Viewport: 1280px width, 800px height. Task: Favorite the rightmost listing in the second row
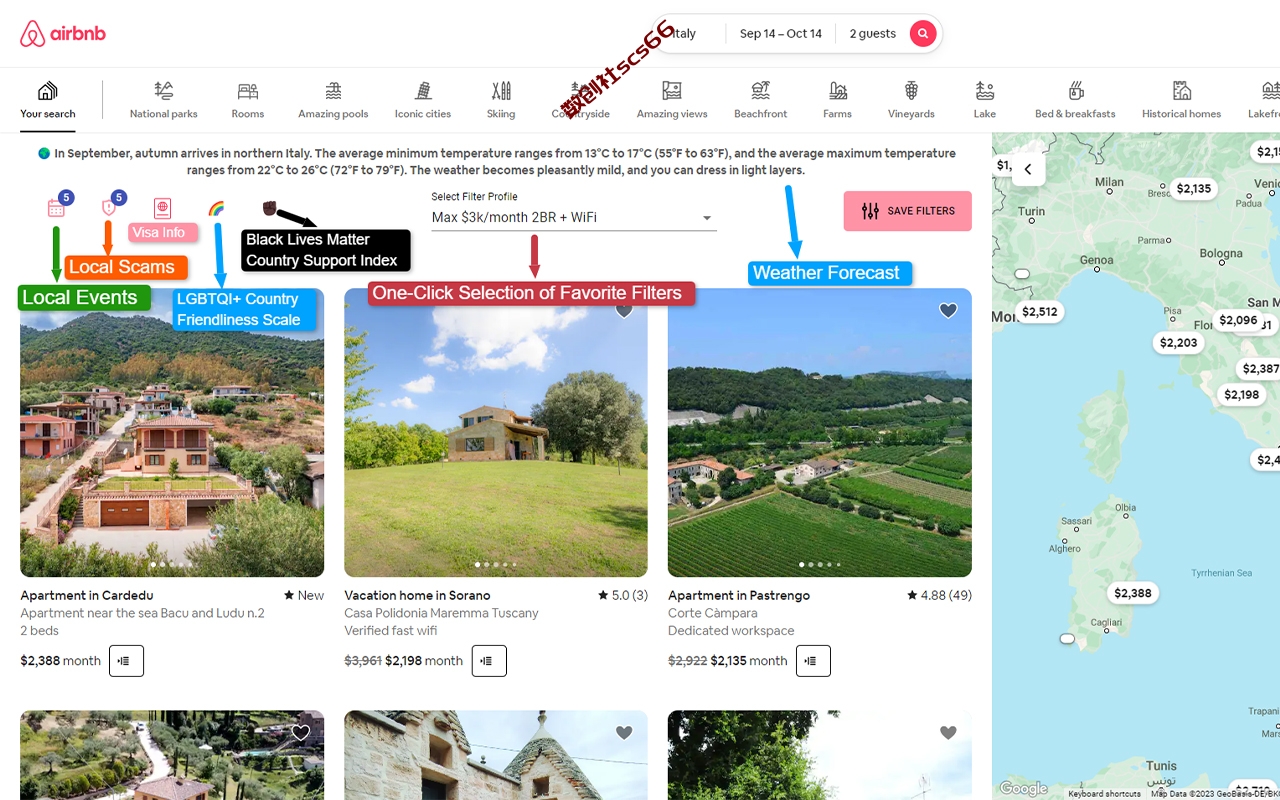(x=948, y=733)
